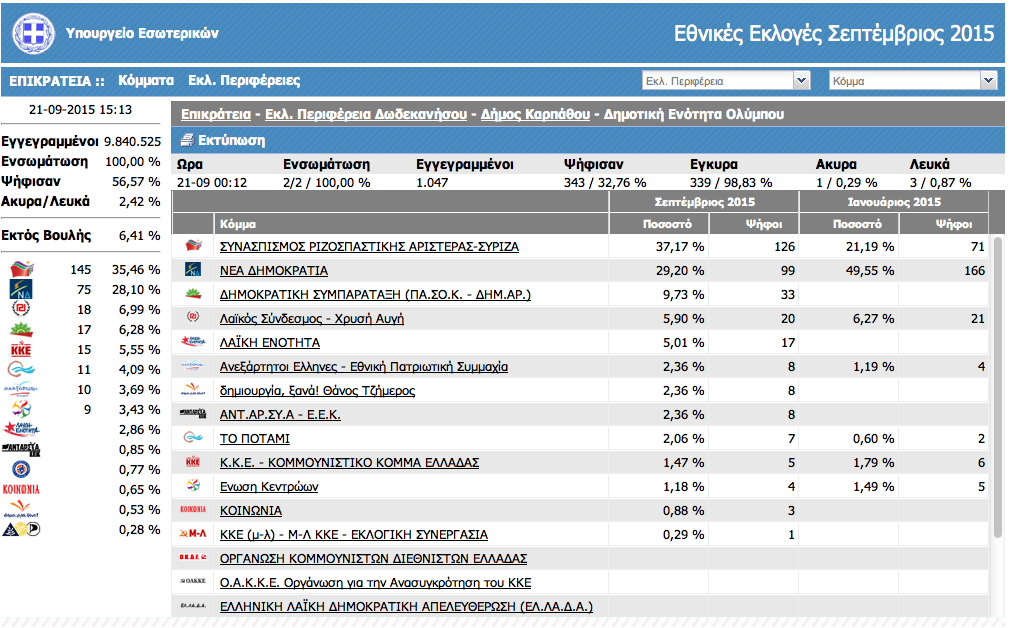Open the Κόμμα dropdown selector
Image resolution: width=1012 pixels, height=628 pixels.
click(x=913, y=81)
